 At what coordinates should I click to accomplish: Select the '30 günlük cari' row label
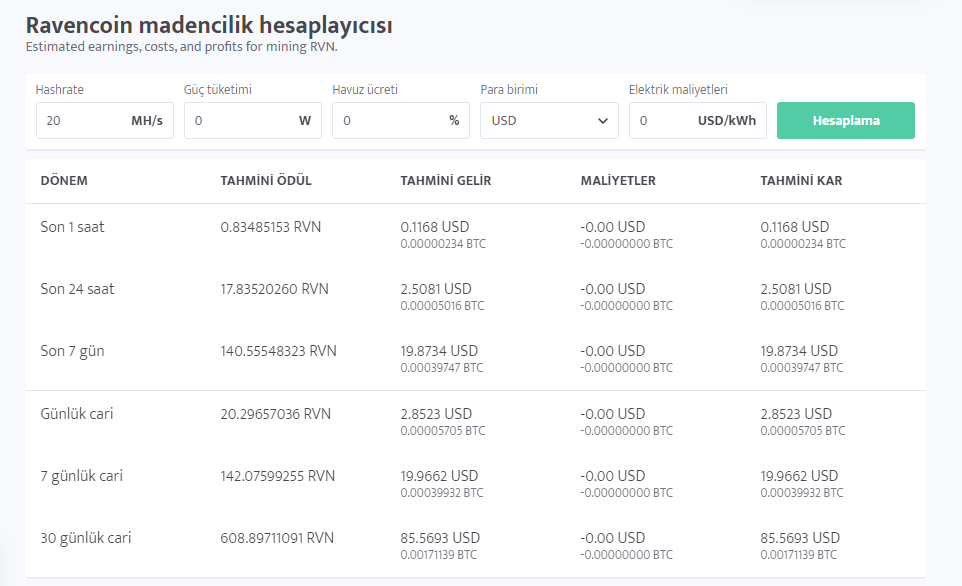click(x=86, y=538)
